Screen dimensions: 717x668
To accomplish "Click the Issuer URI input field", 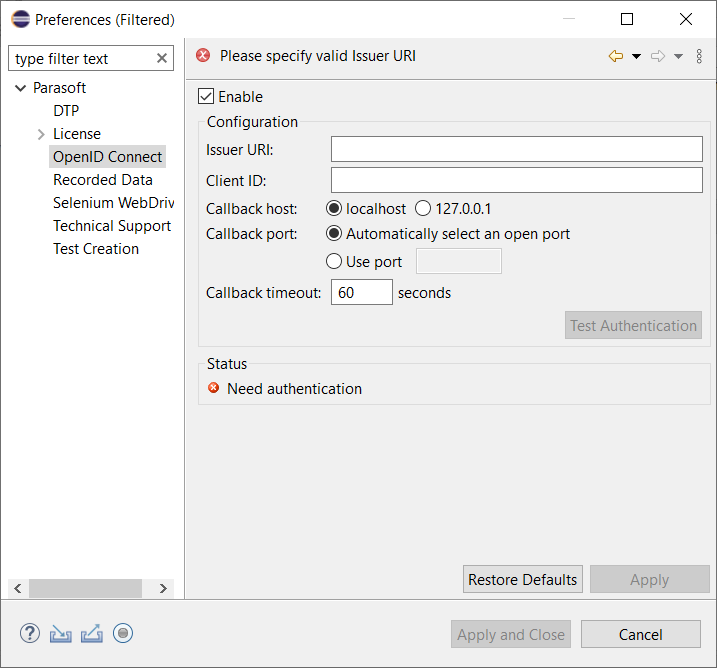I will (x=517, y=149).
